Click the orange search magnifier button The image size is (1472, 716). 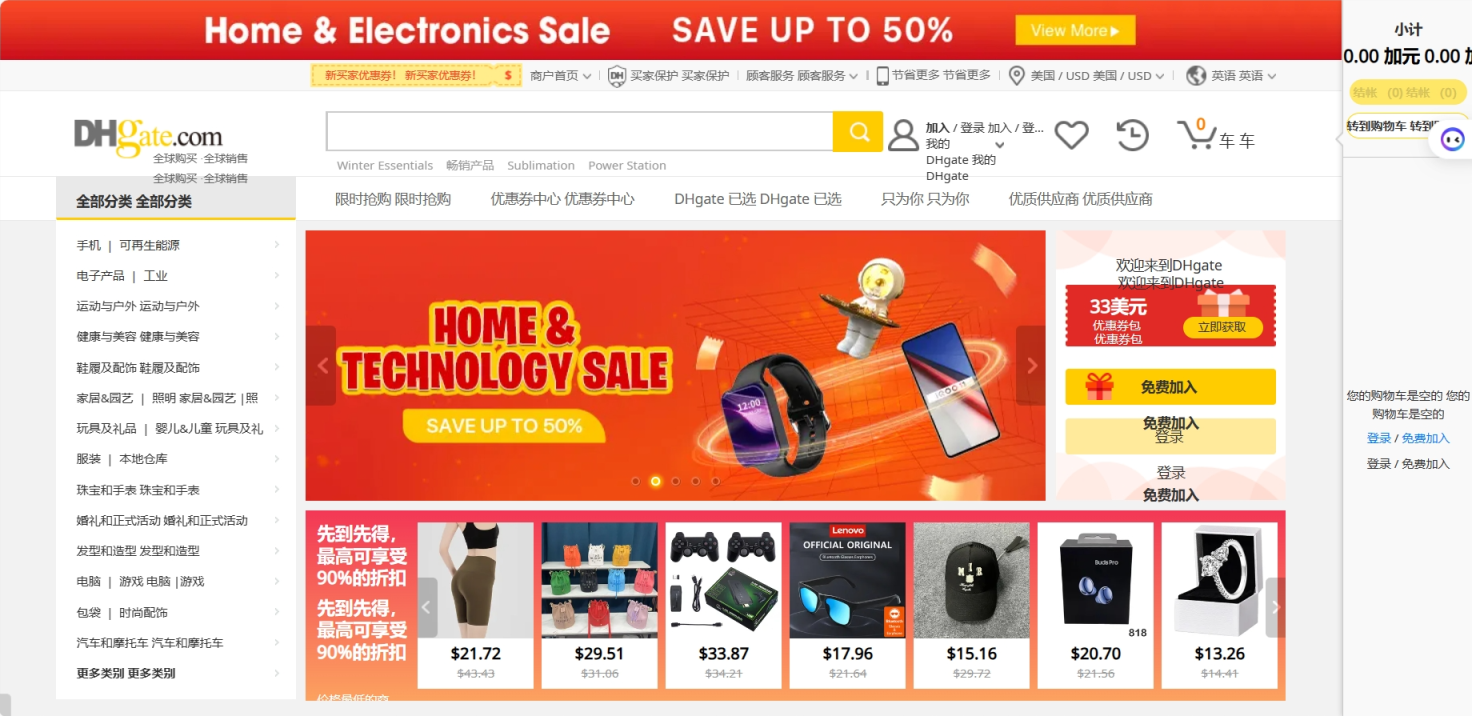pyautogui.click(x=858, y=132)
